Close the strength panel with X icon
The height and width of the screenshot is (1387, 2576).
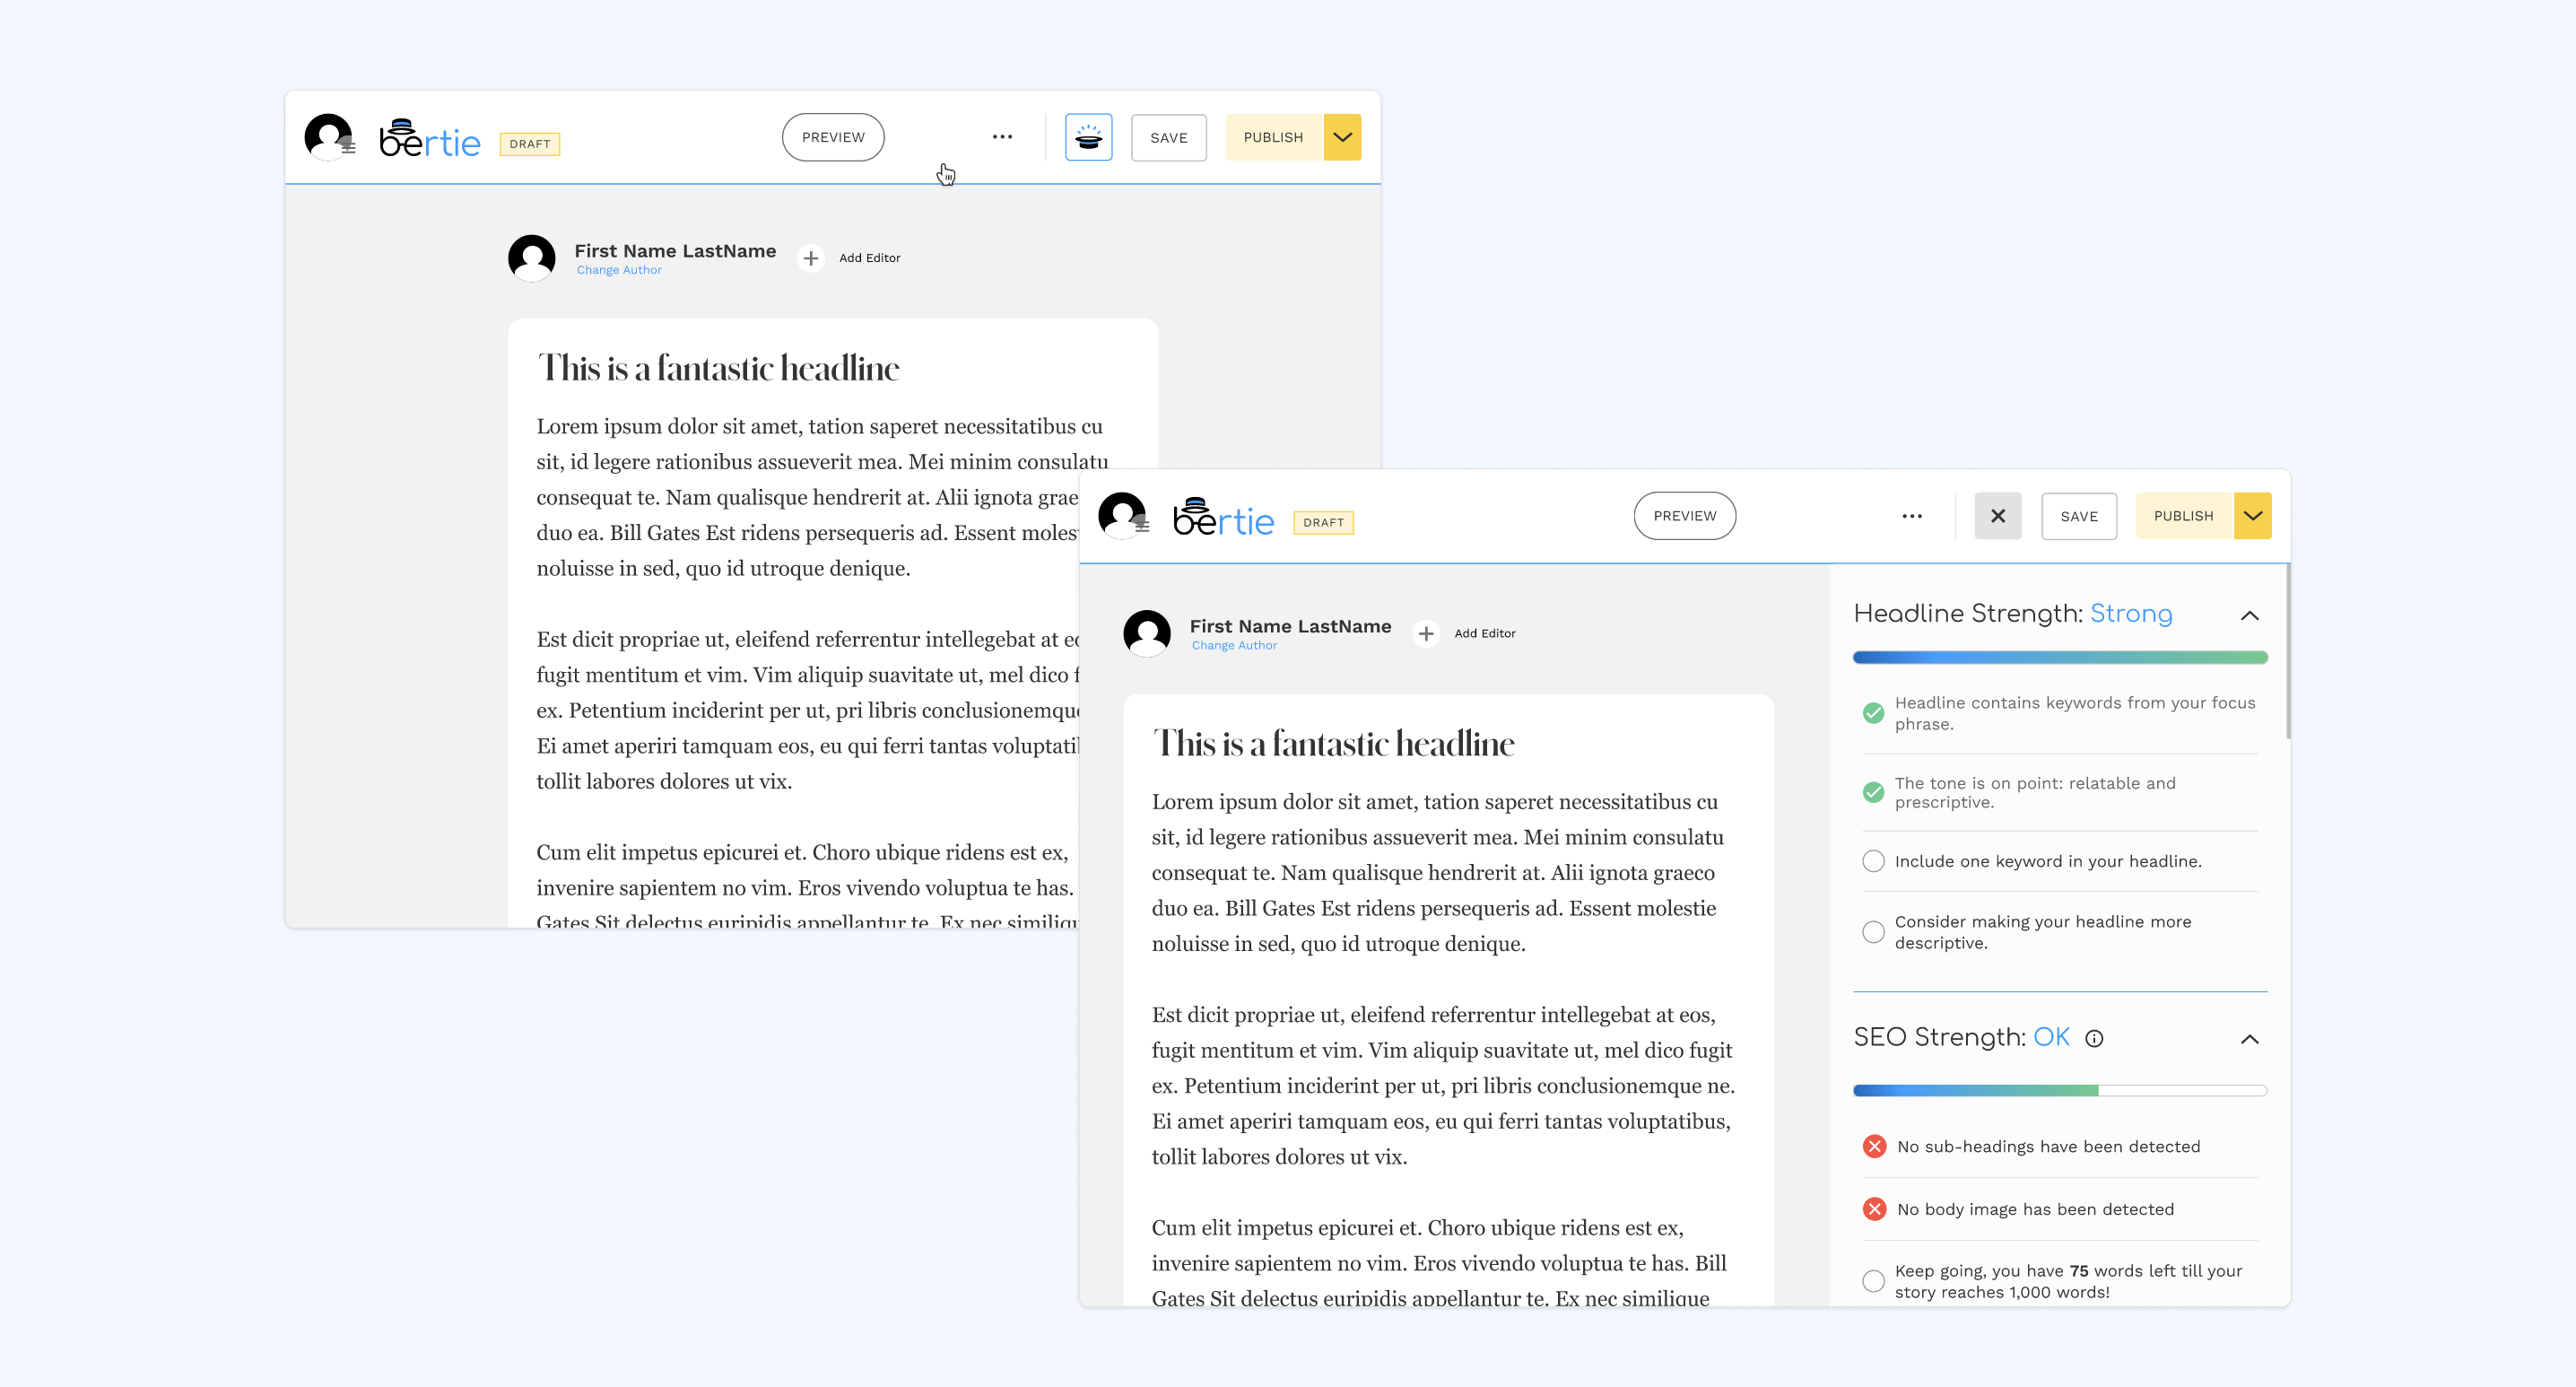pyautogui.click(x=1997, y=516)
